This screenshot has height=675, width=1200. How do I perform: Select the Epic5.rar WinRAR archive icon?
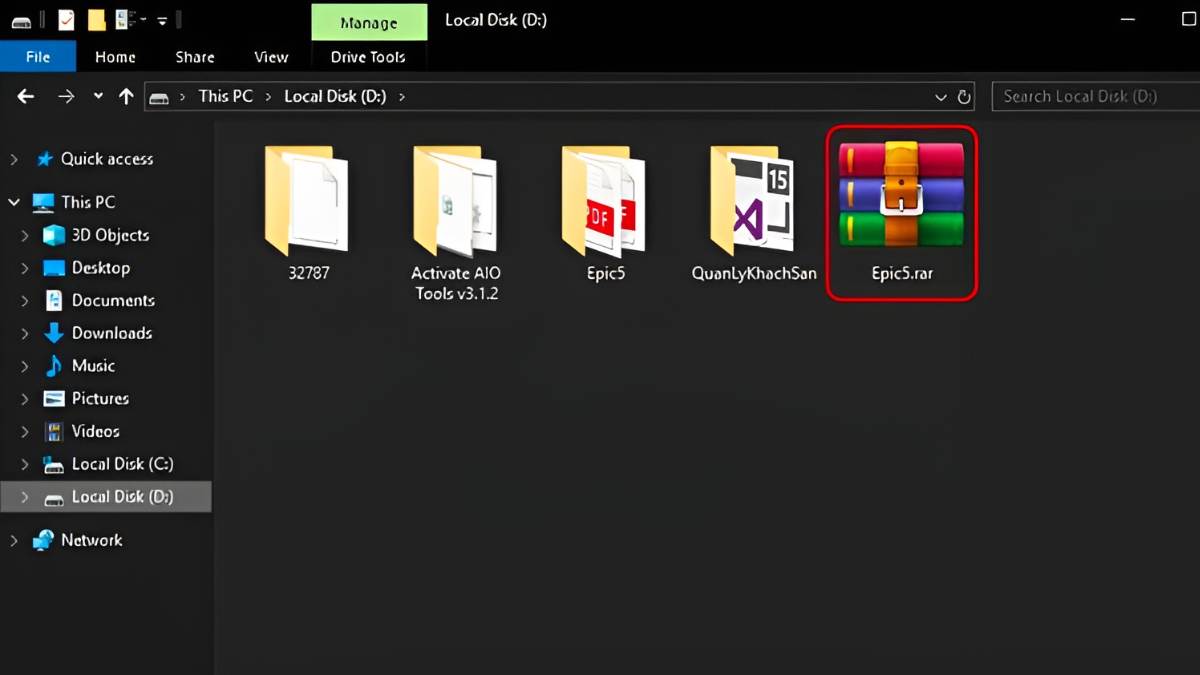(x=901, y=194)
